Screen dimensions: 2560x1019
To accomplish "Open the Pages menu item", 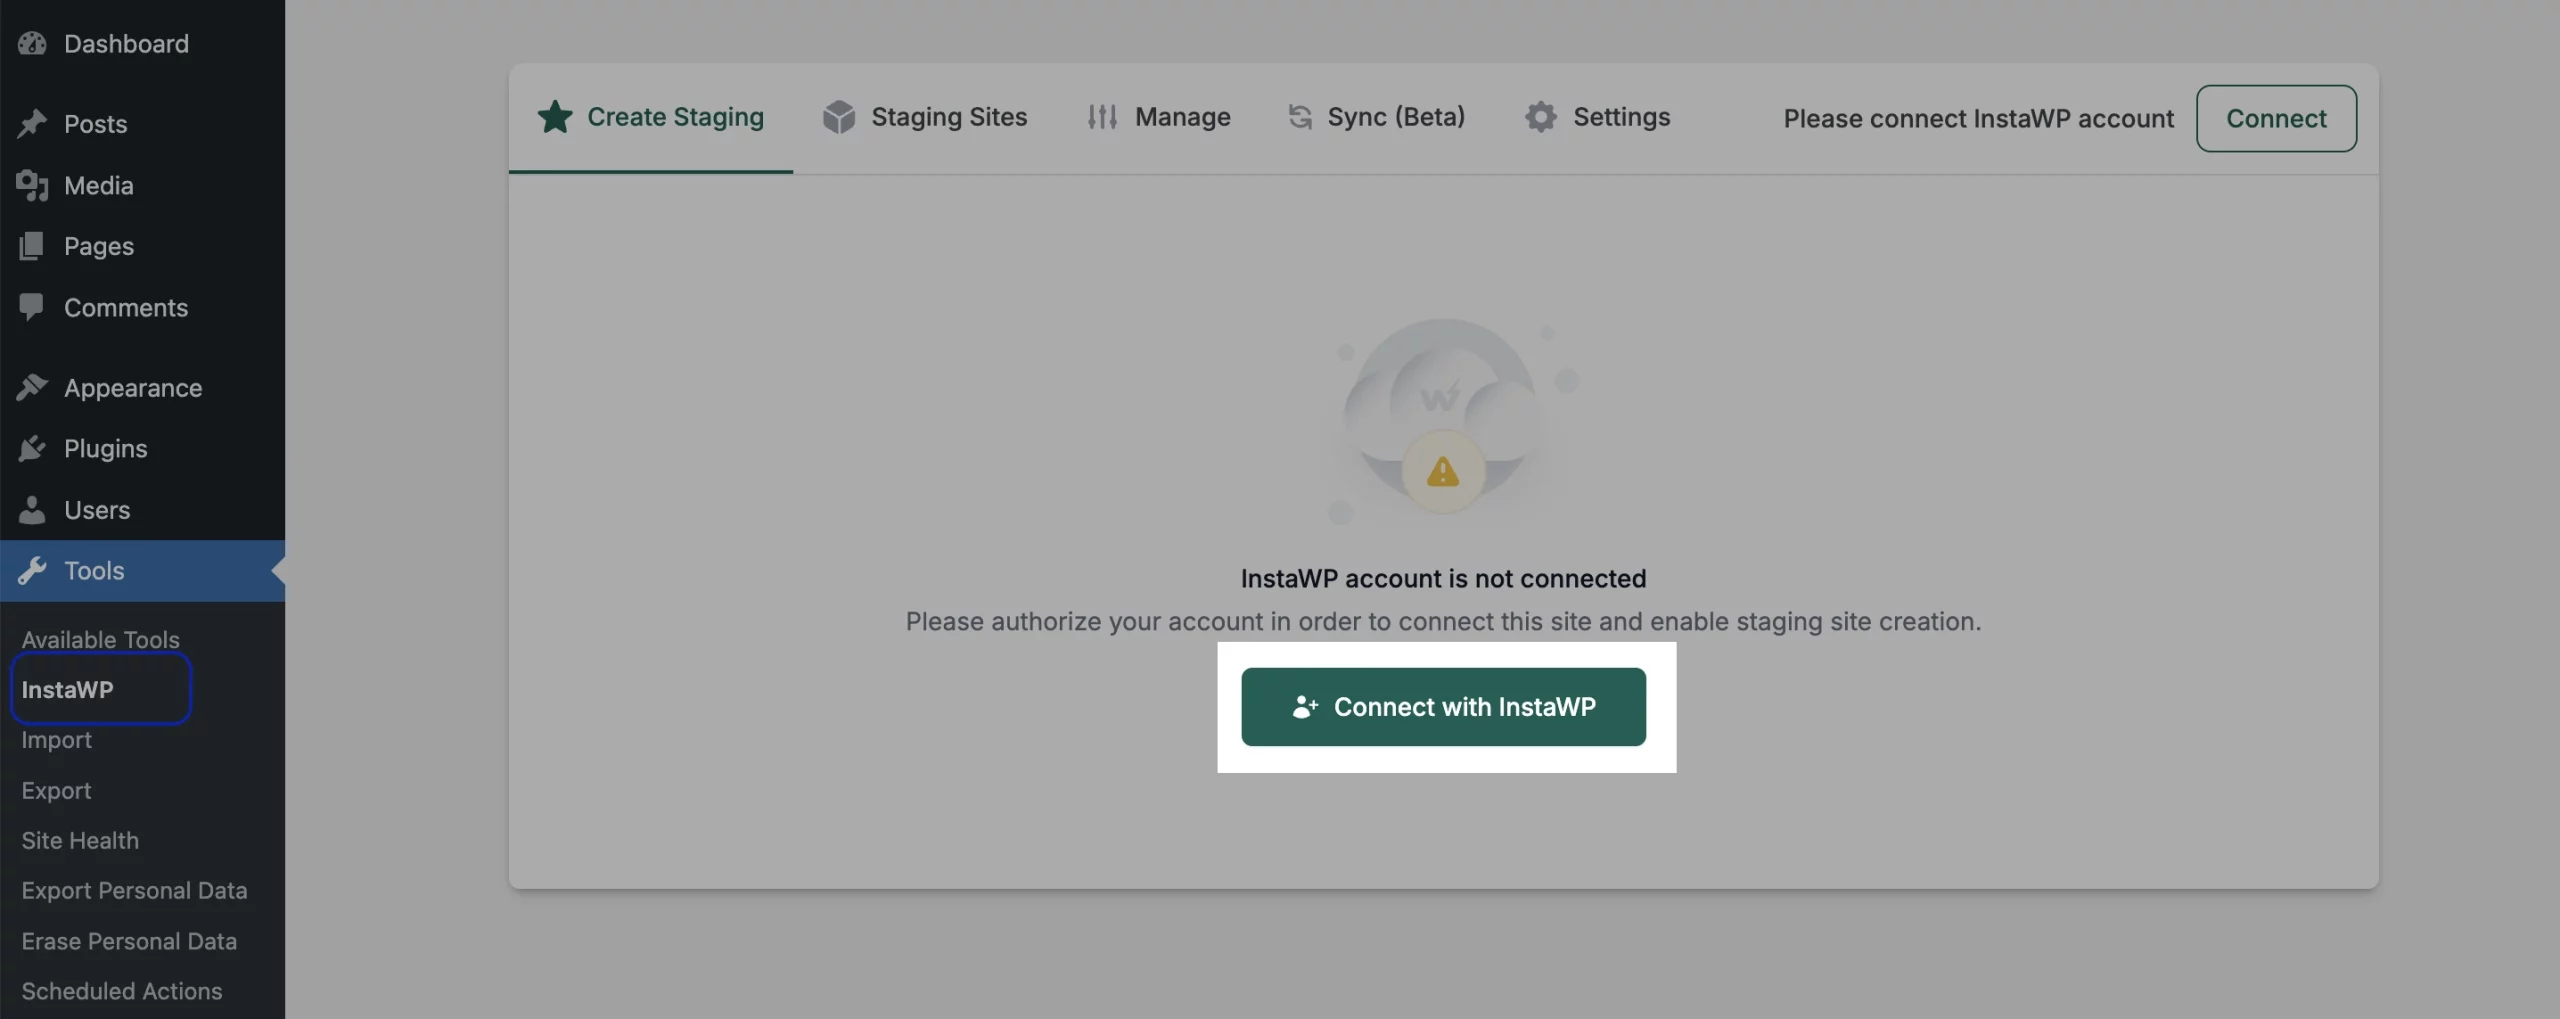I will pos(142,246).
